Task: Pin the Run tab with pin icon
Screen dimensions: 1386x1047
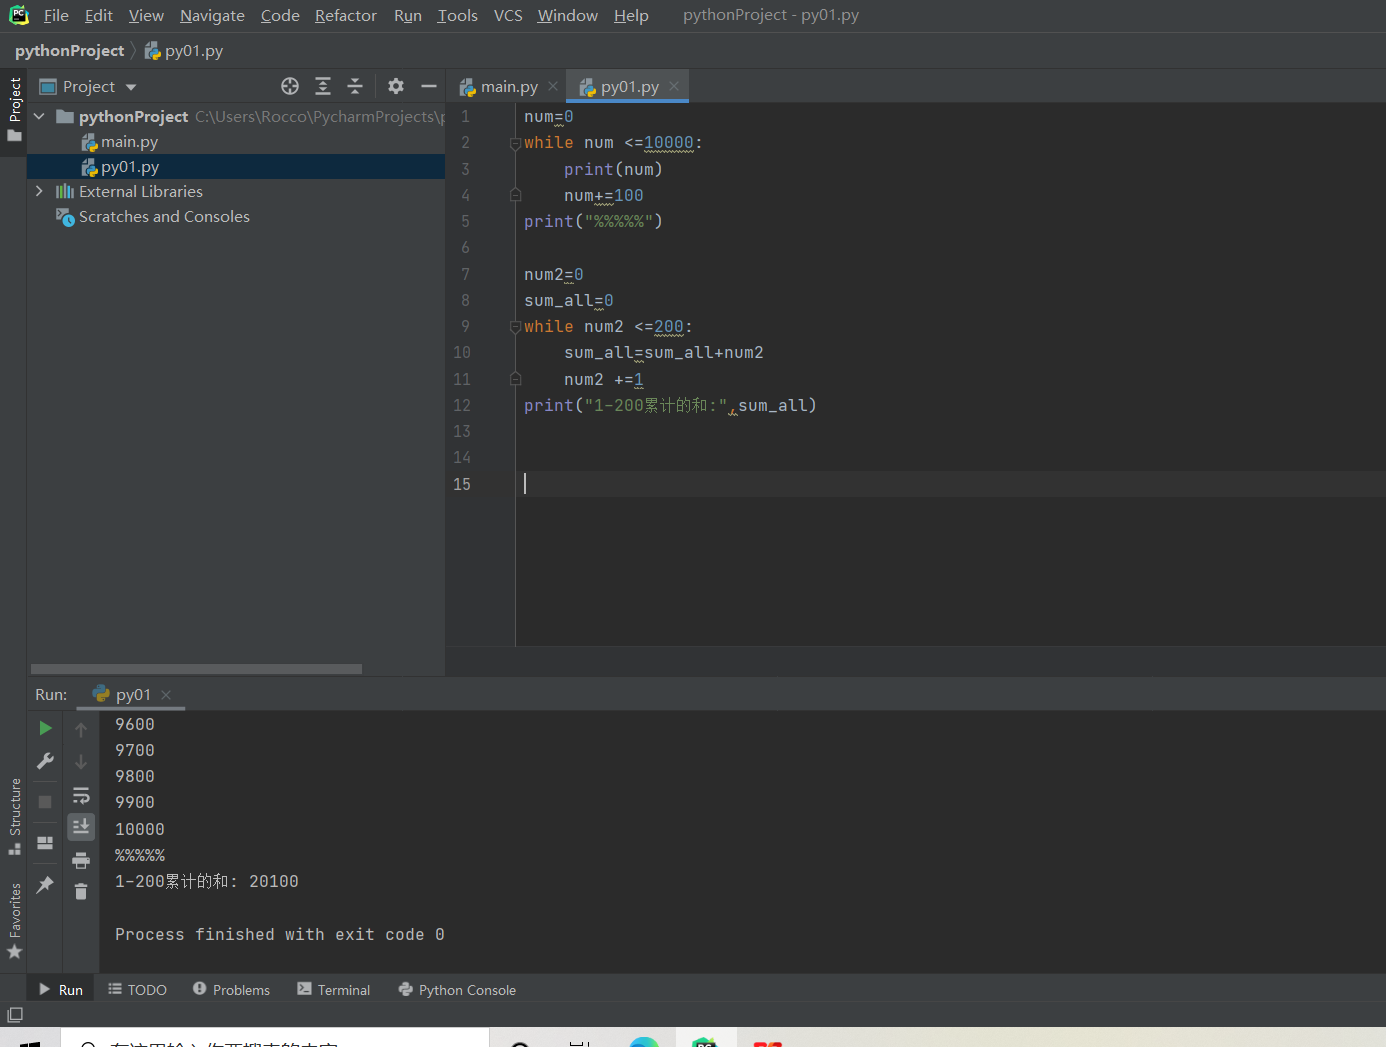Action: [x=45, y=885]
